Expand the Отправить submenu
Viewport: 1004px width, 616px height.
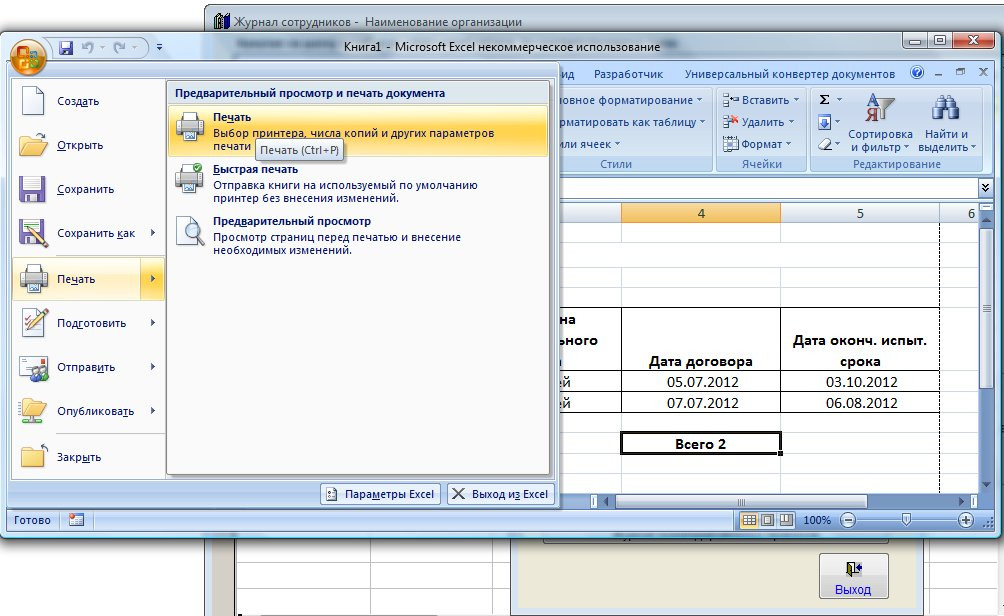[153, 367]
